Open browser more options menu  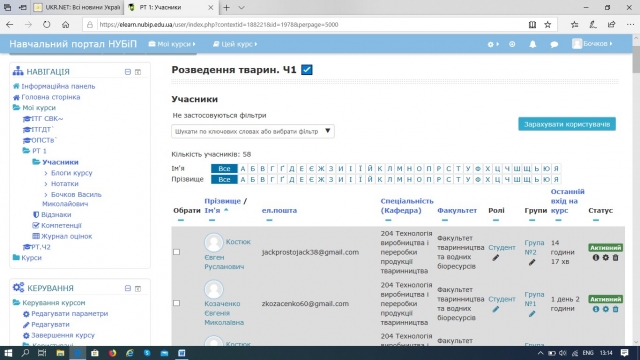click(630, 24)
